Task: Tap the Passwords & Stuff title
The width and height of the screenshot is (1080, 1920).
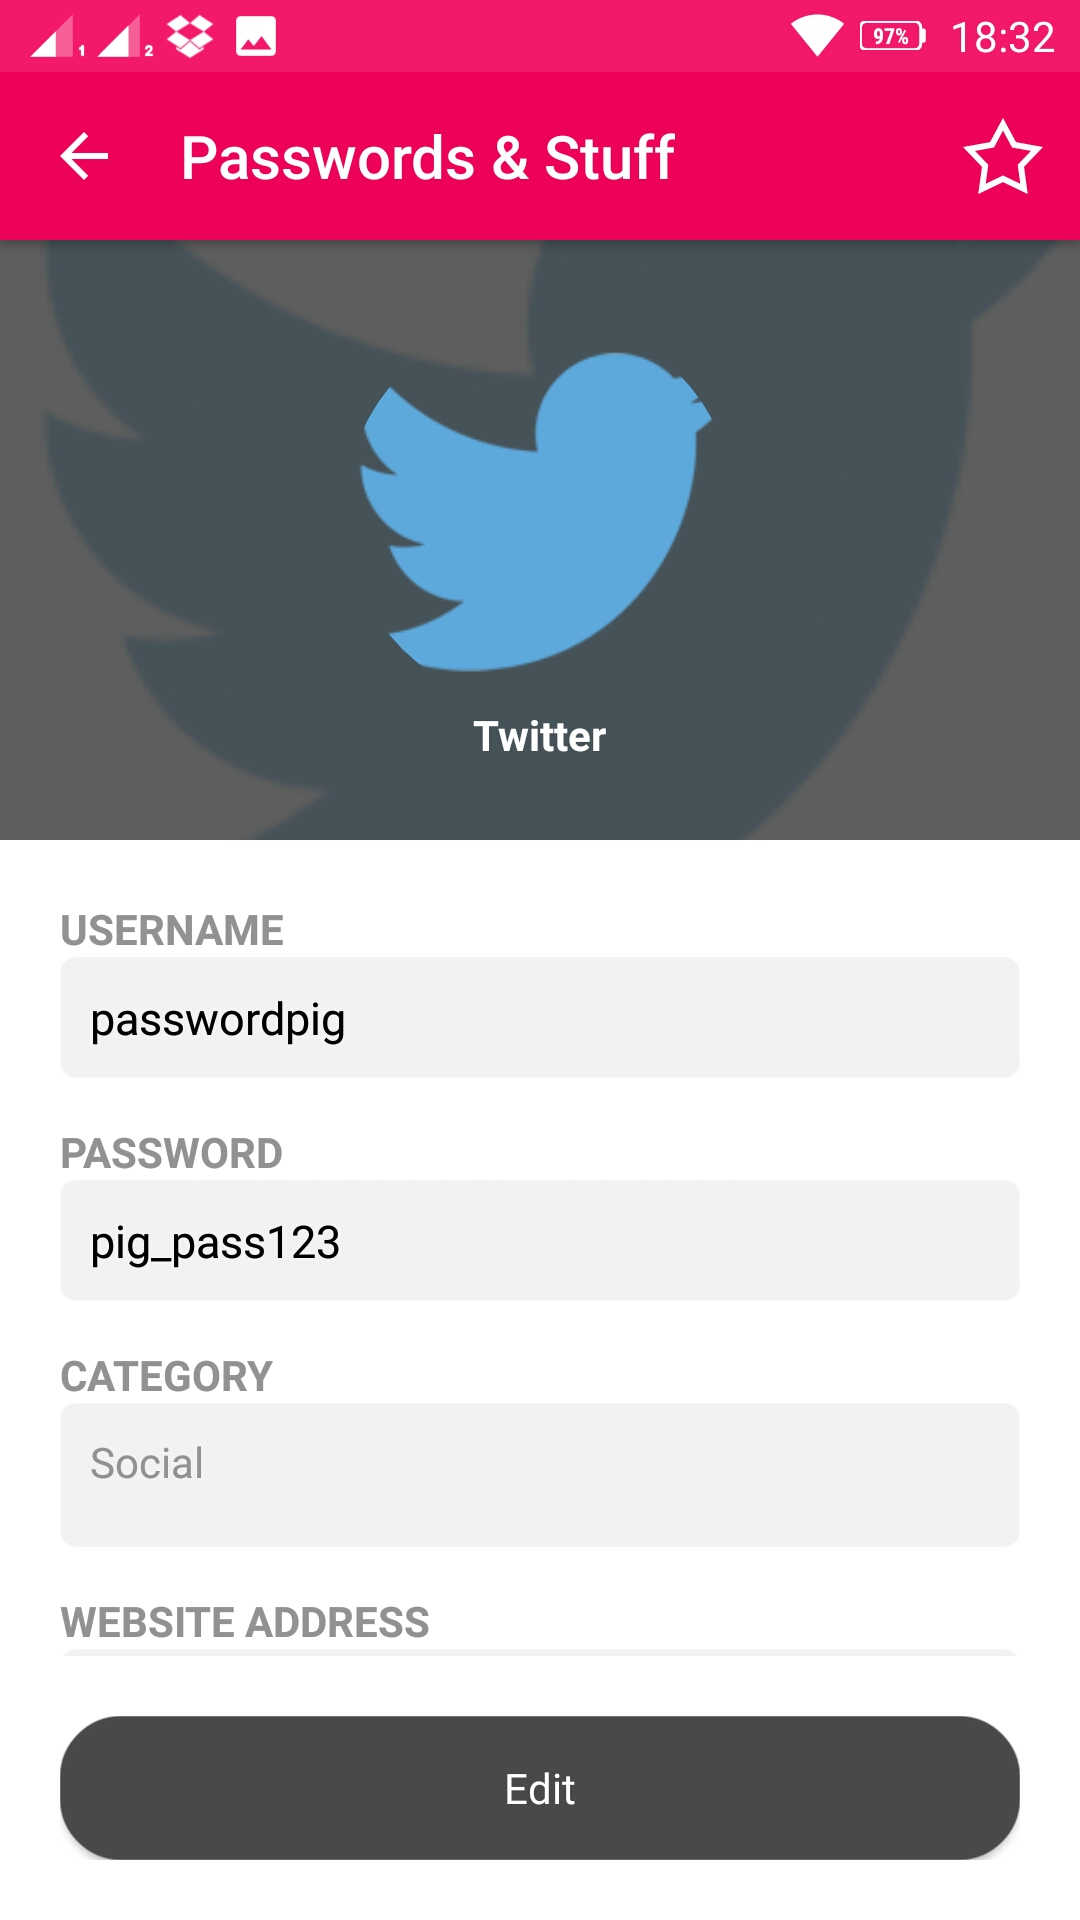Action: click(428, 158)
